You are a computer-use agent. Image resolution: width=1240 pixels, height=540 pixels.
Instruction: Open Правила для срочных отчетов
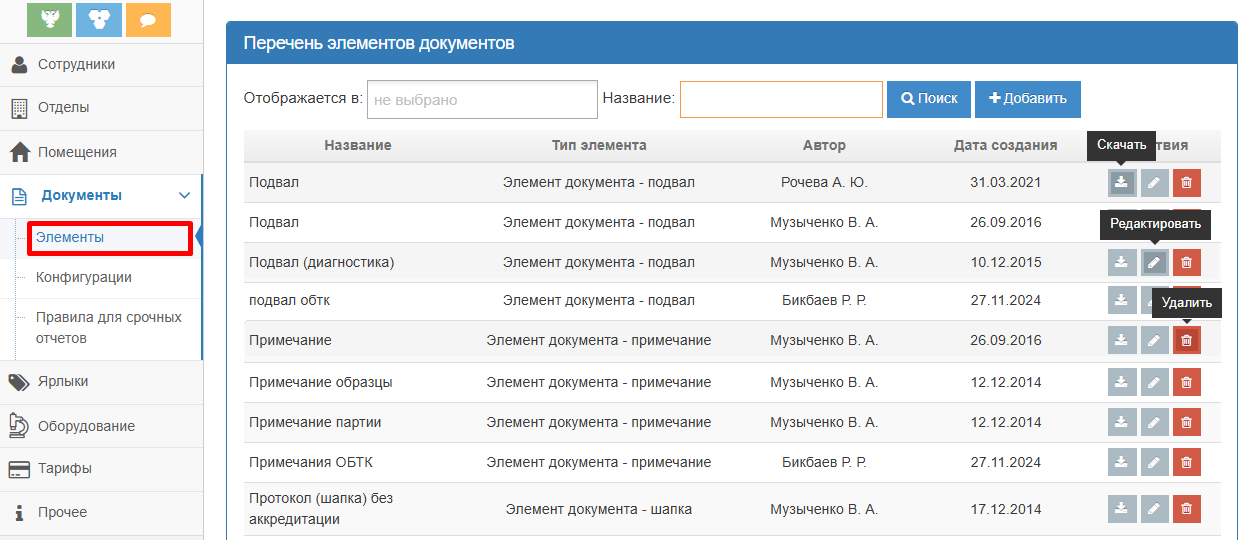click(108, 327)
